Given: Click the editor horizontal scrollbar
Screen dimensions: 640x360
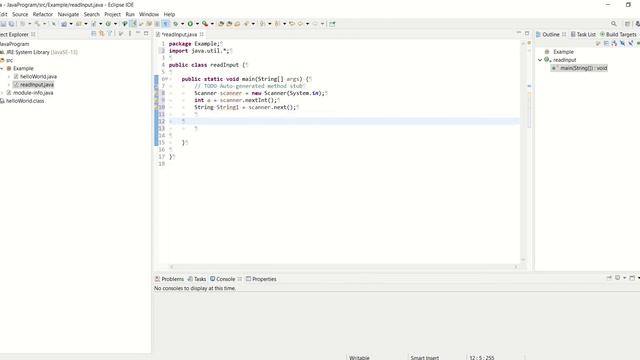Looking at the screenshot, I should tap(344, 267).
